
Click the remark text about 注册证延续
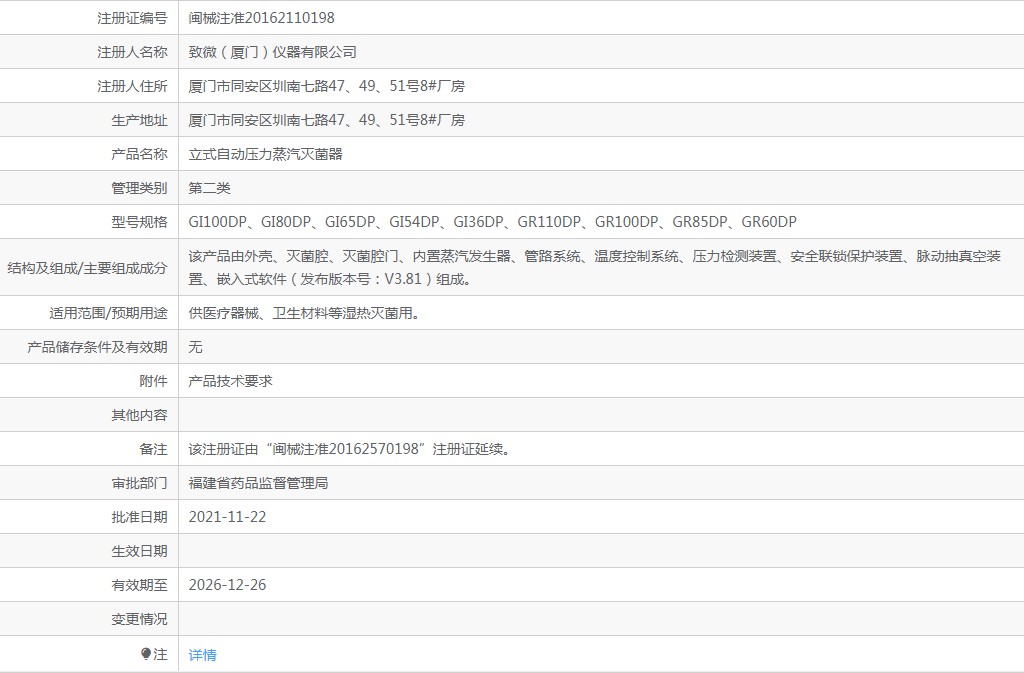pos(350,449)
